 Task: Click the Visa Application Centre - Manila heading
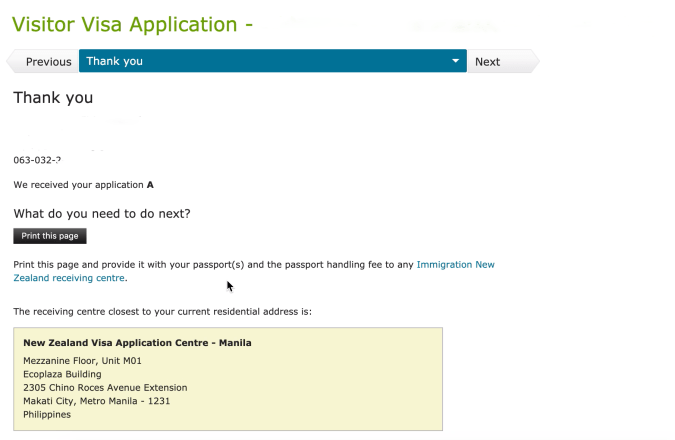pos(137,343)
